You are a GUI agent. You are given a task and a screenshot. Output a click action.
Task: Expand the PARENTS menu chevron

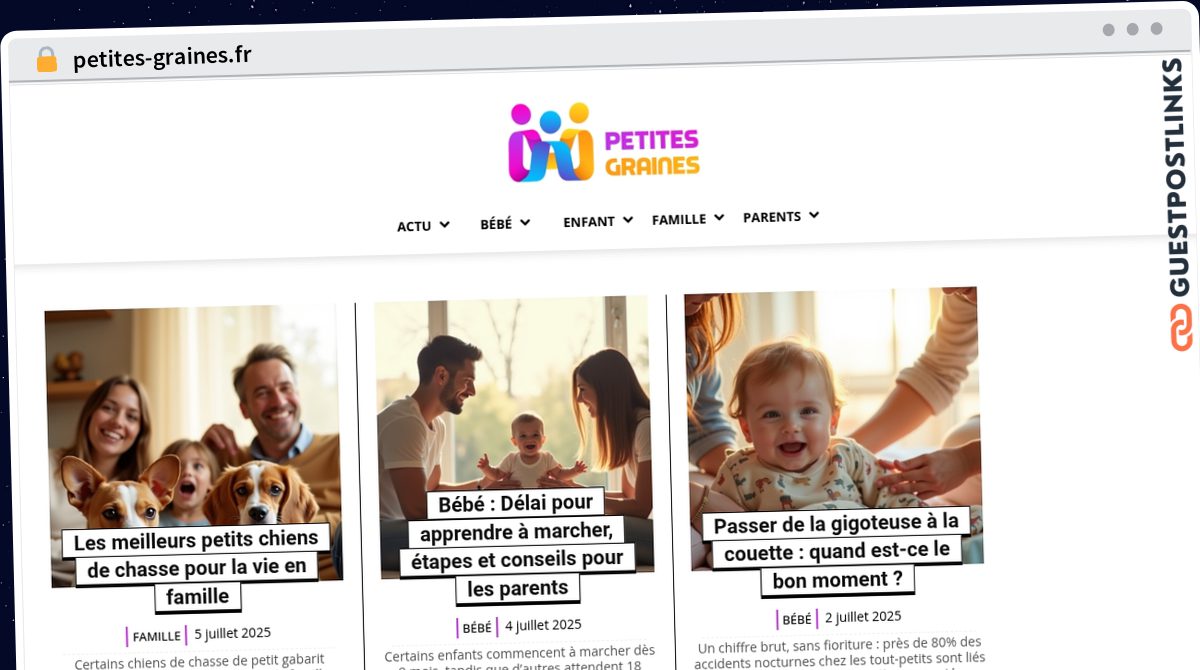[814, 215]
